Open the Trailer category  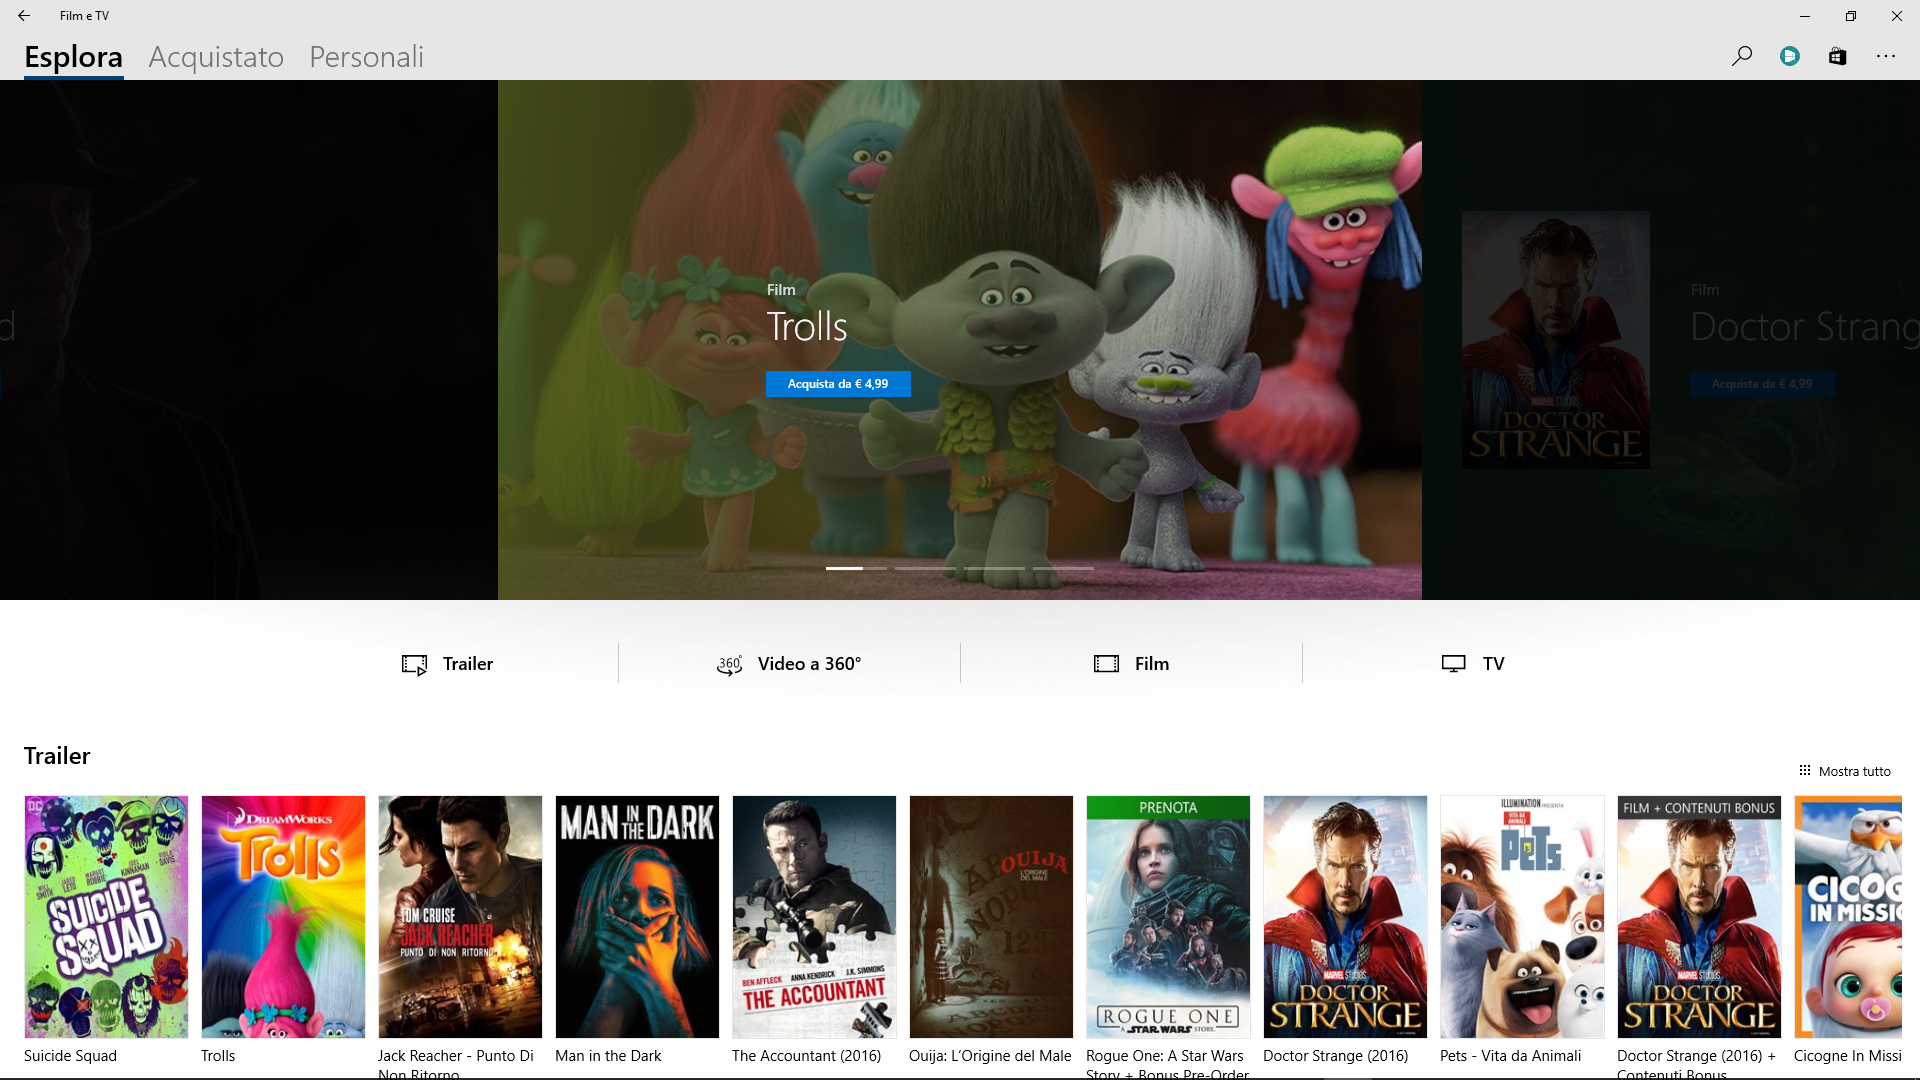coord(447,664)
